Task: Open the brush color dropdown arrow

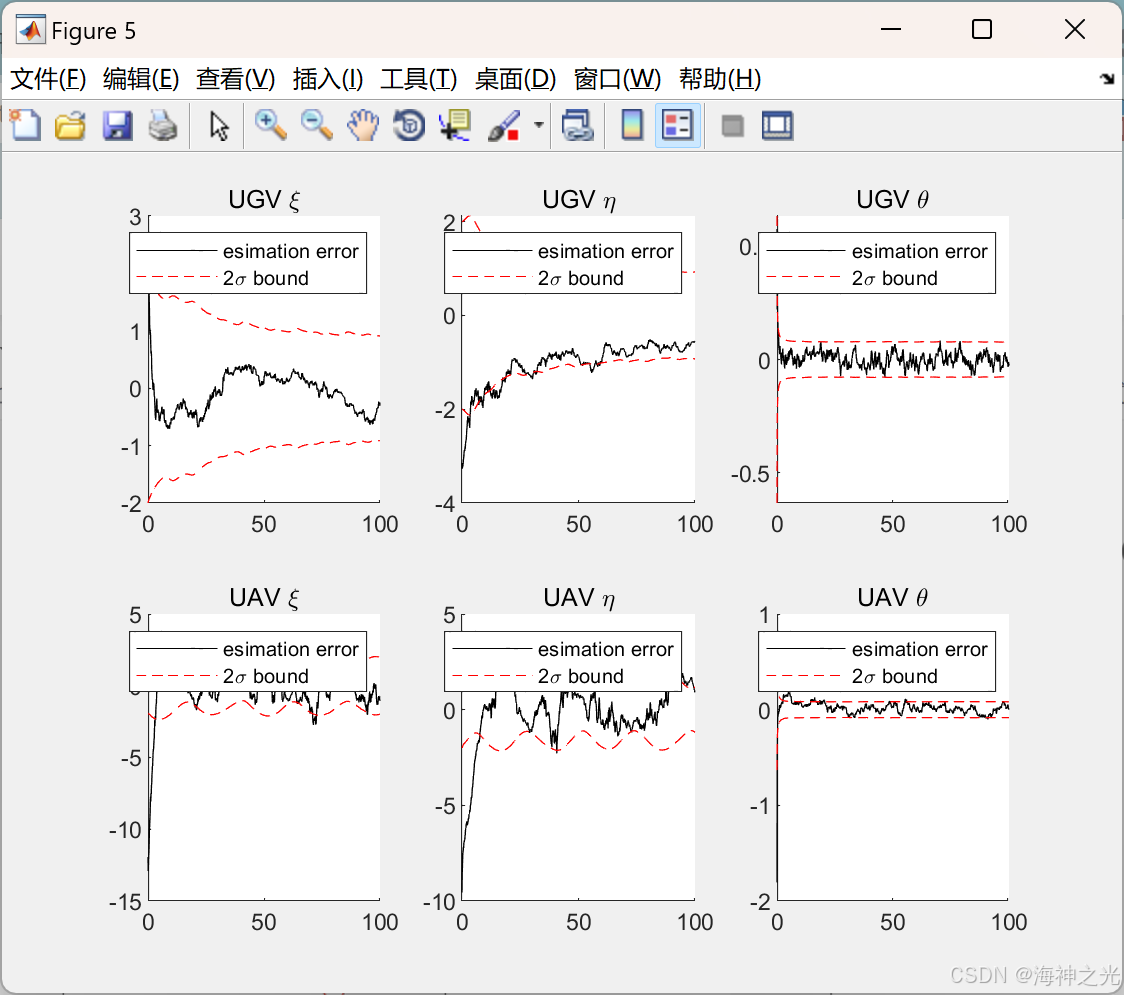Action: click(x=538, y=125)
